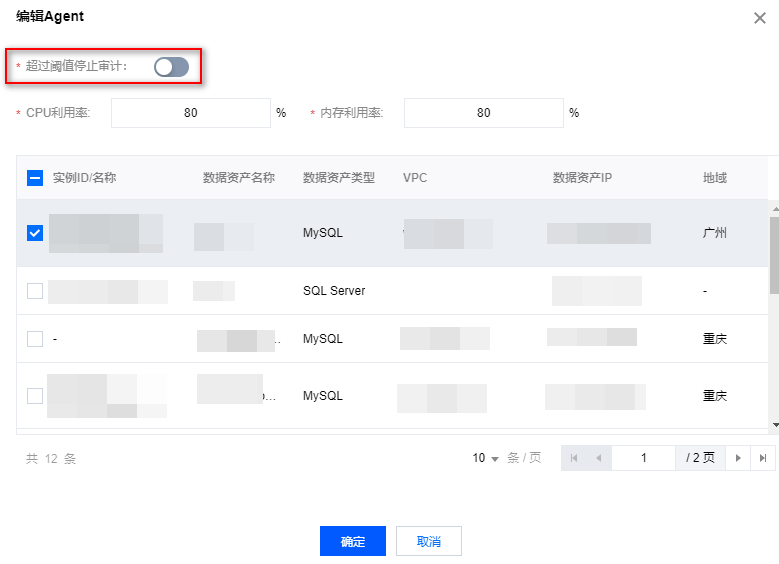The height and width of the screenshot is (564, 779).
Task: Jump to last page icon
Action: [763, 458]
